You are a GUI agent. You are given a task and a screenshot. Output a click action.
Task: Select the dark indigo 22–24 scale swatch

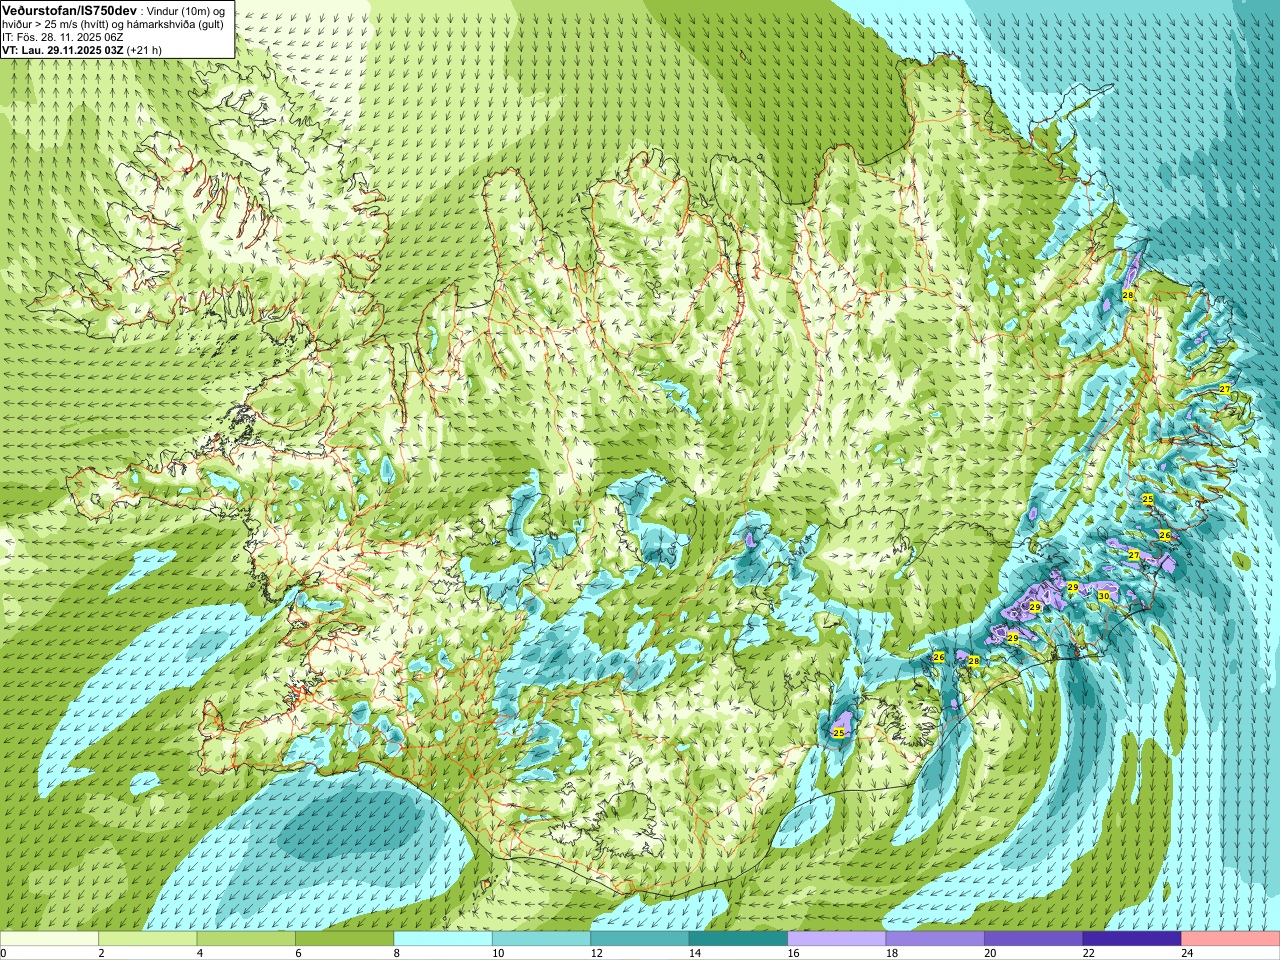pyautogui.click(x=1132, y=939)
